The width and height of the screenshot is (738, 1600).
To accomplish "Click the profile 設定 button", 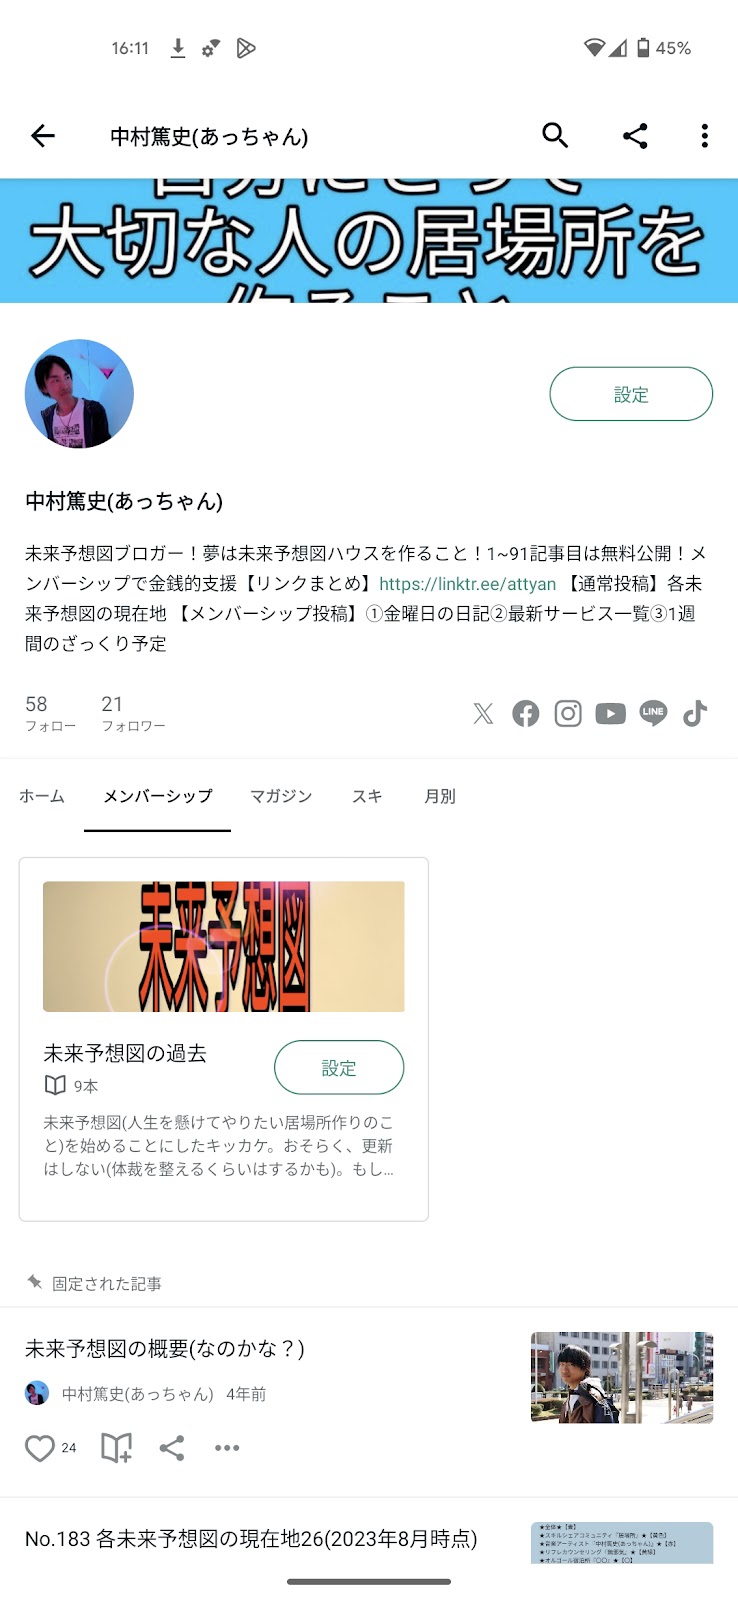I will point(631,394).
